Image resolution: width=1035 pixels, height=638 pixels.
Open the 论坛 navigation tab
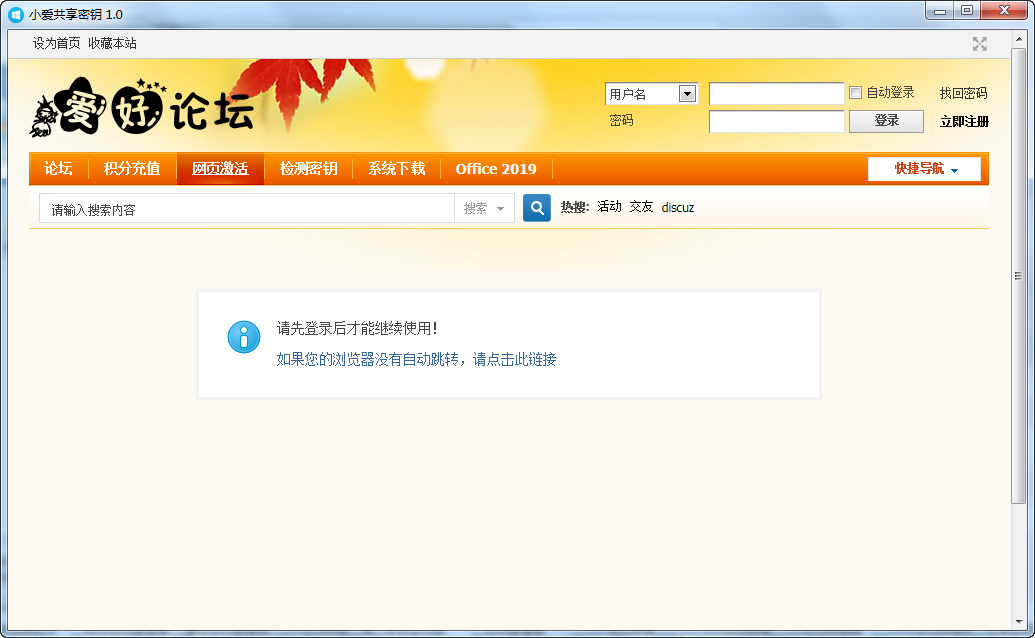58,169
